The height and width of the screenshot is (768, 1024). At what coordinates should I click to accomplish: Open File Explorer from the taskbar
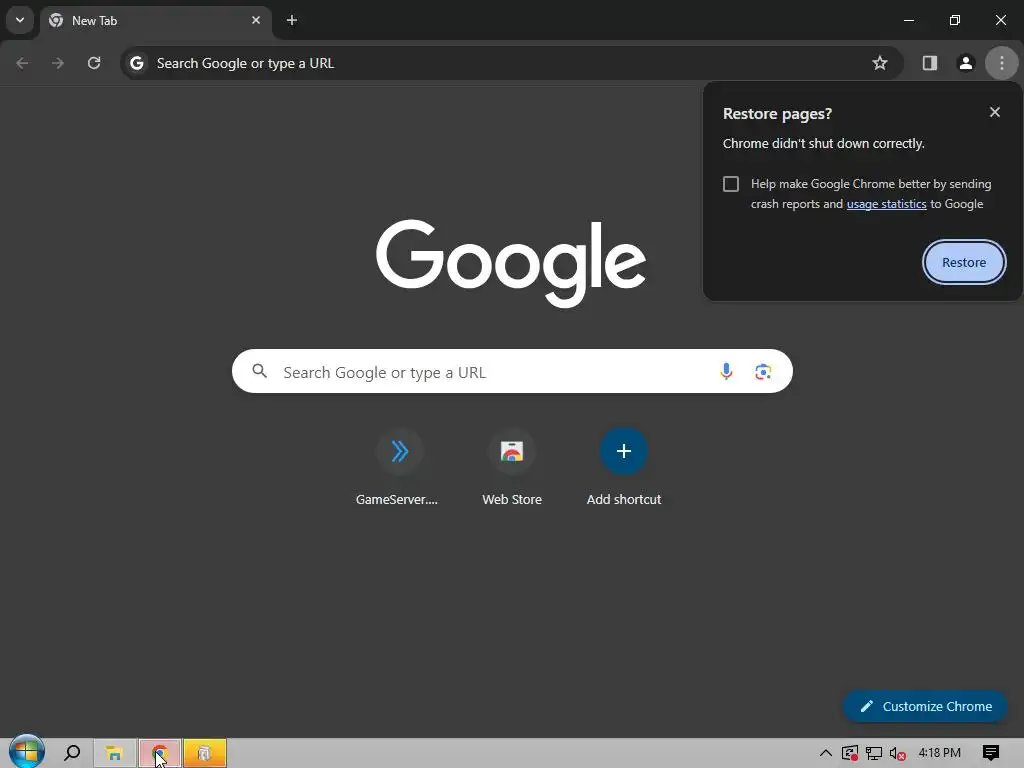tap(115, 754)
